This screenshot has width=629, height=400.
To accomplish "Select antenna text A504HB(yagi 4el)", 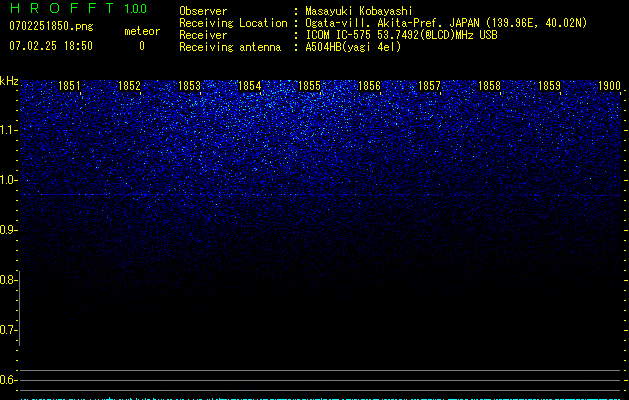I will coord(353,47).
